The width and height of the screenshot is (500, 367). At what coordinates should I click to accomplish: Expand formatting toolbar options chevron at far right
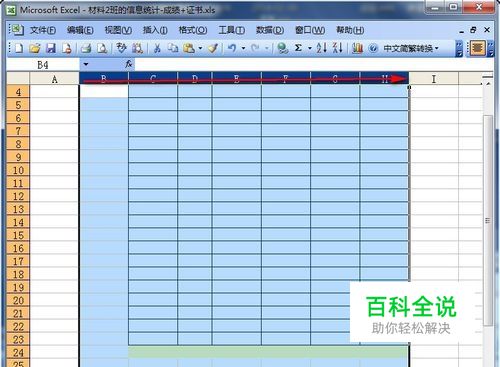491,48
